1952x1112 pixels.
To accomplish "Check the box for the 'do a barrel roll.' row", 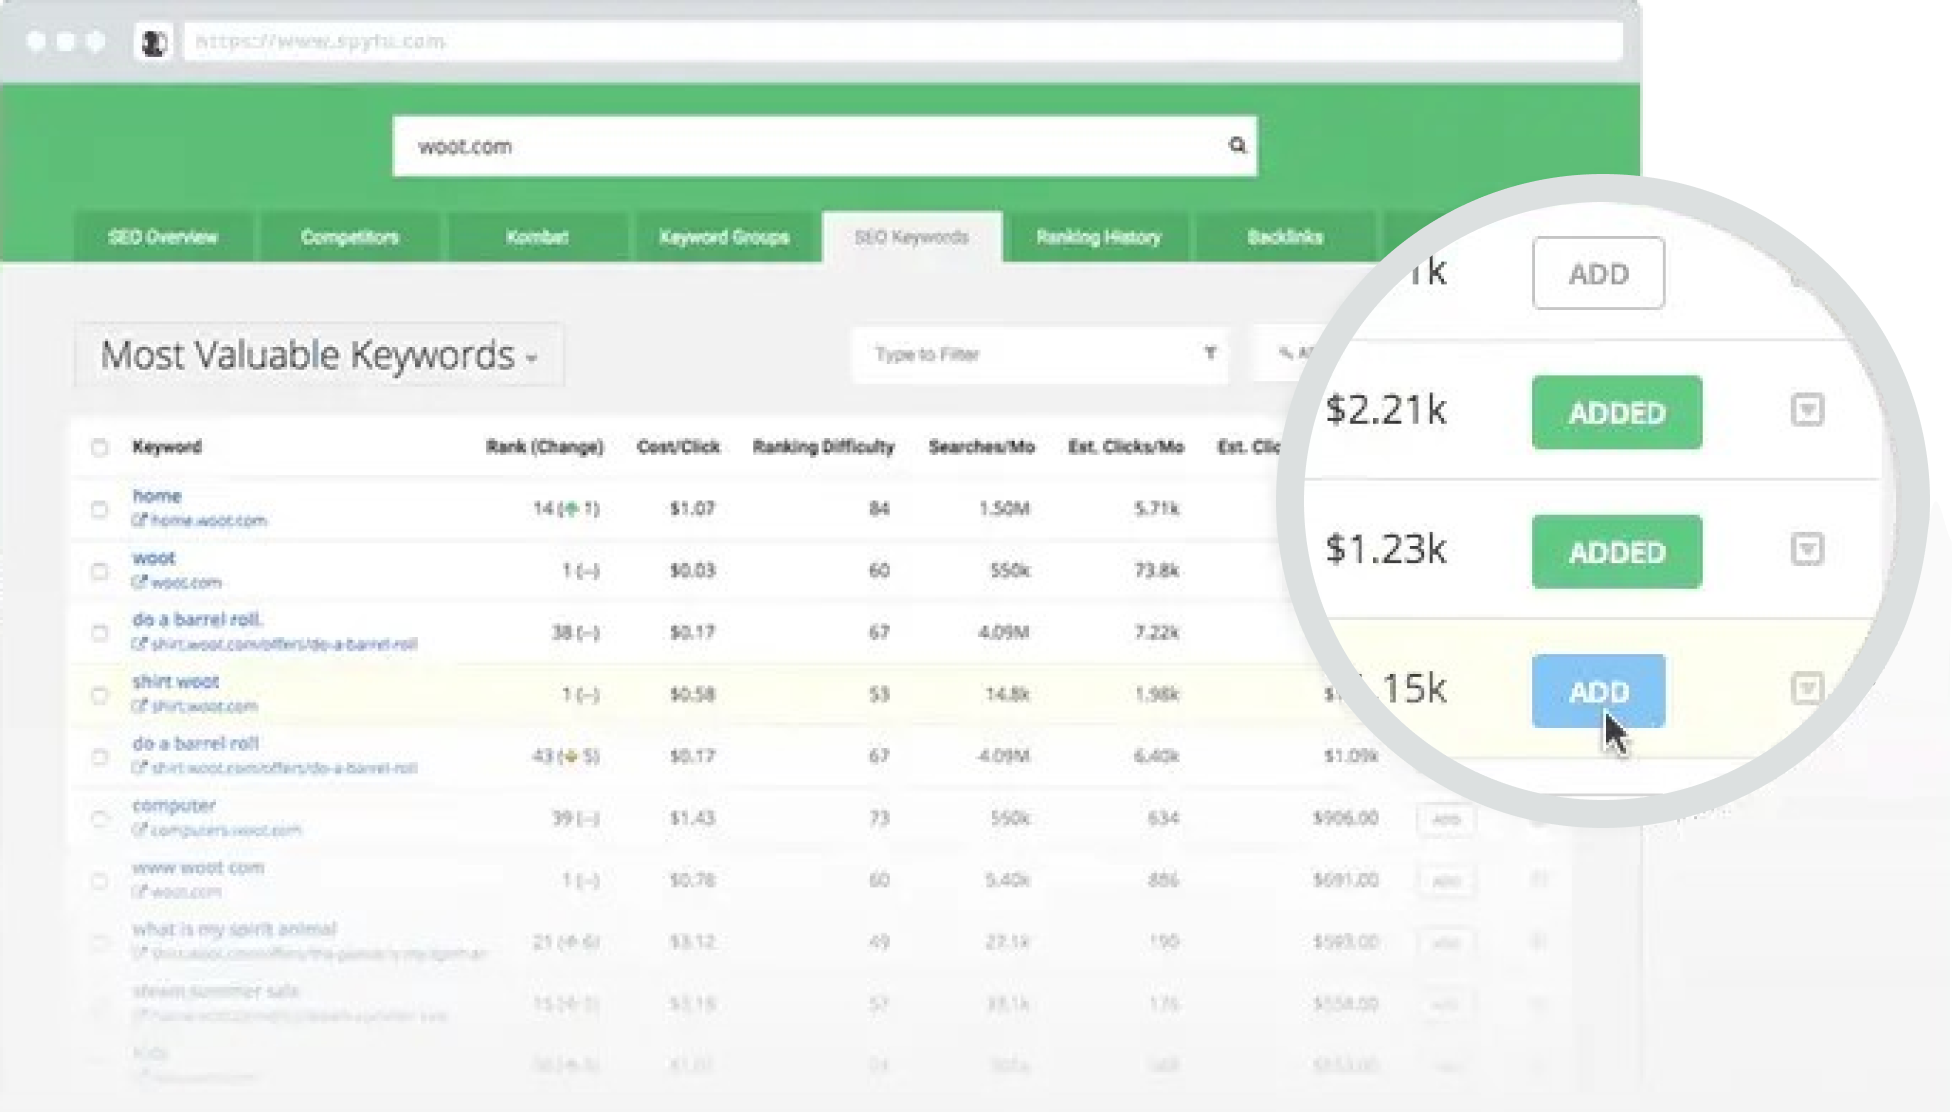I will (x=99, y=633).
